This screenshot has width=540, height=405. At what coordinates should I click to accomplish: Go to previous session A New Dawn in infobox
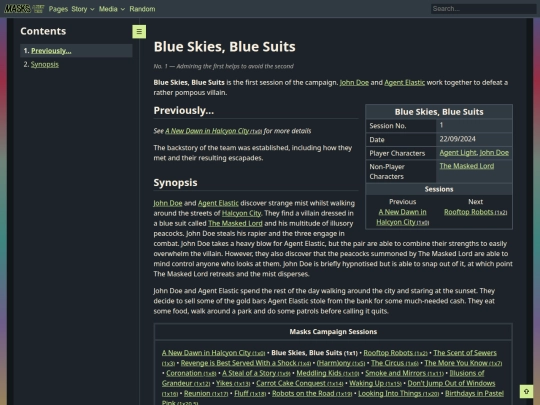coord(402,217)
